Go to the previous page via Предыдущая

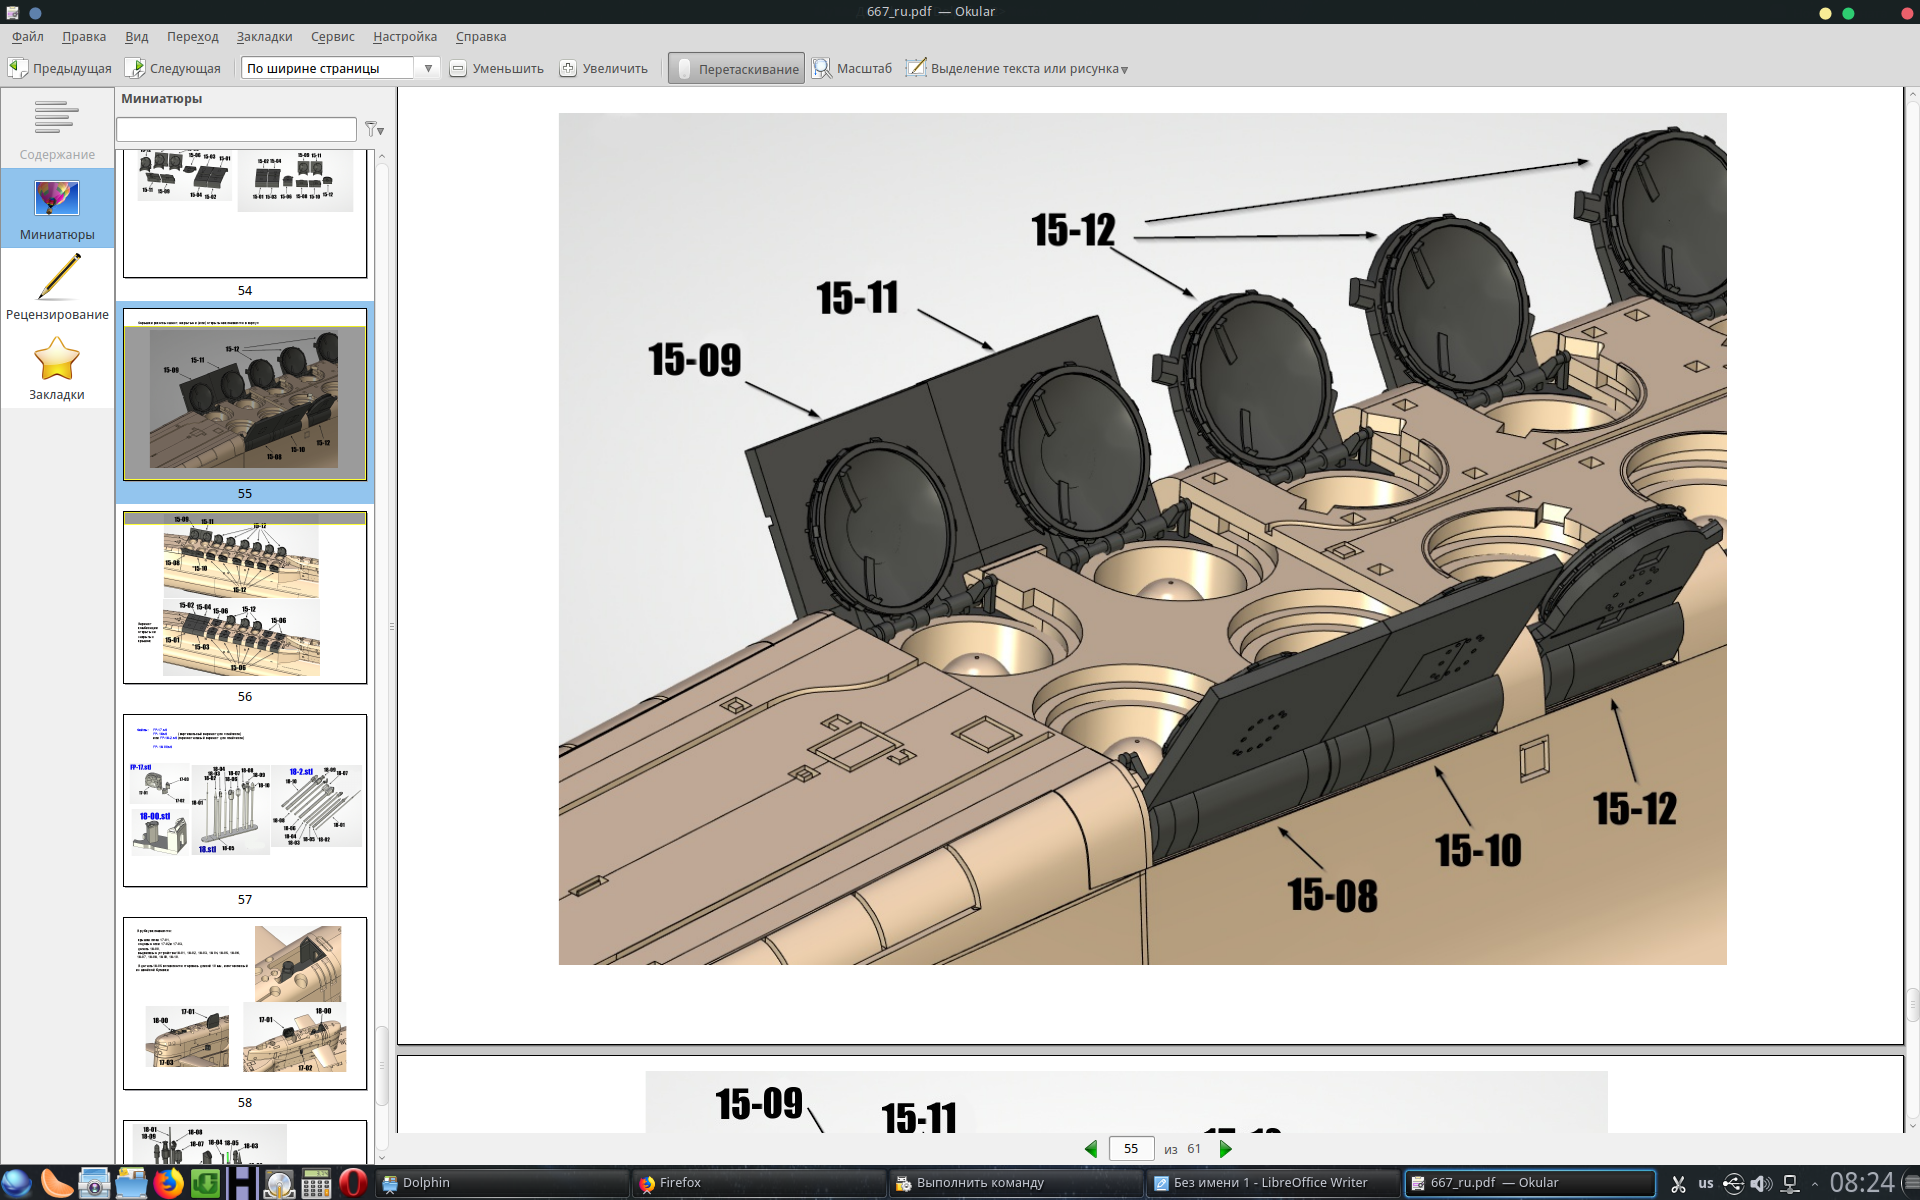pyautogui.click(x=60, y=68)
